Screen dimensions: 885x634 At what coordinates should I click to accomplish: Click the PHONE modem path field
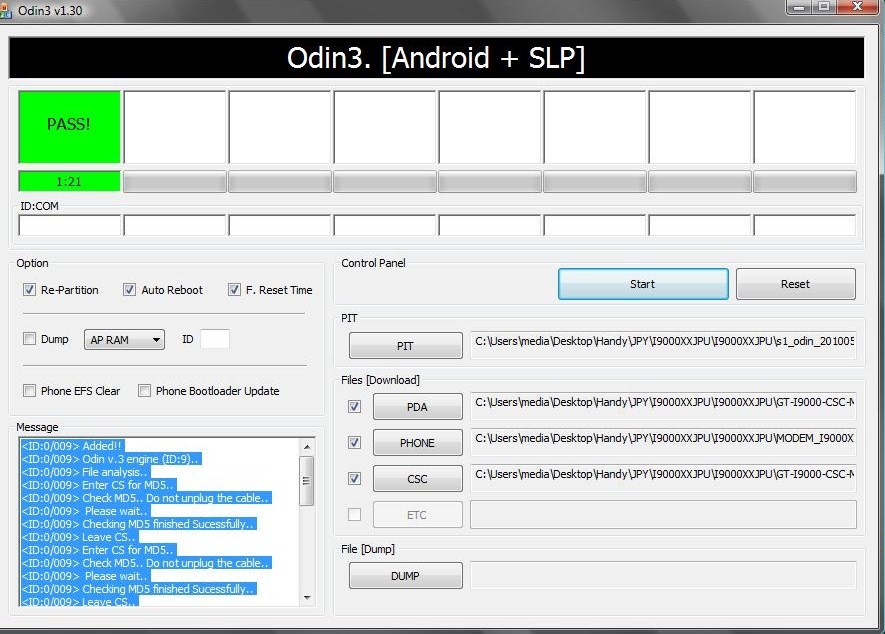coord(663,442)
